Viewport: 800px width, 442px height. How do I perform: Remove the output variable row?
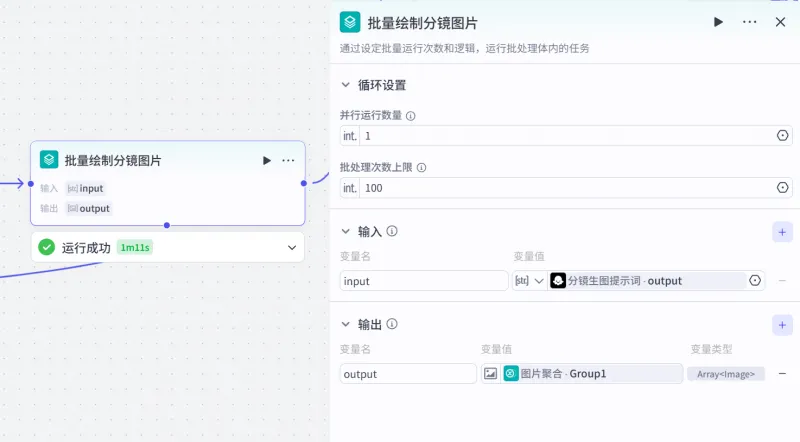click(x=782, y=374)
